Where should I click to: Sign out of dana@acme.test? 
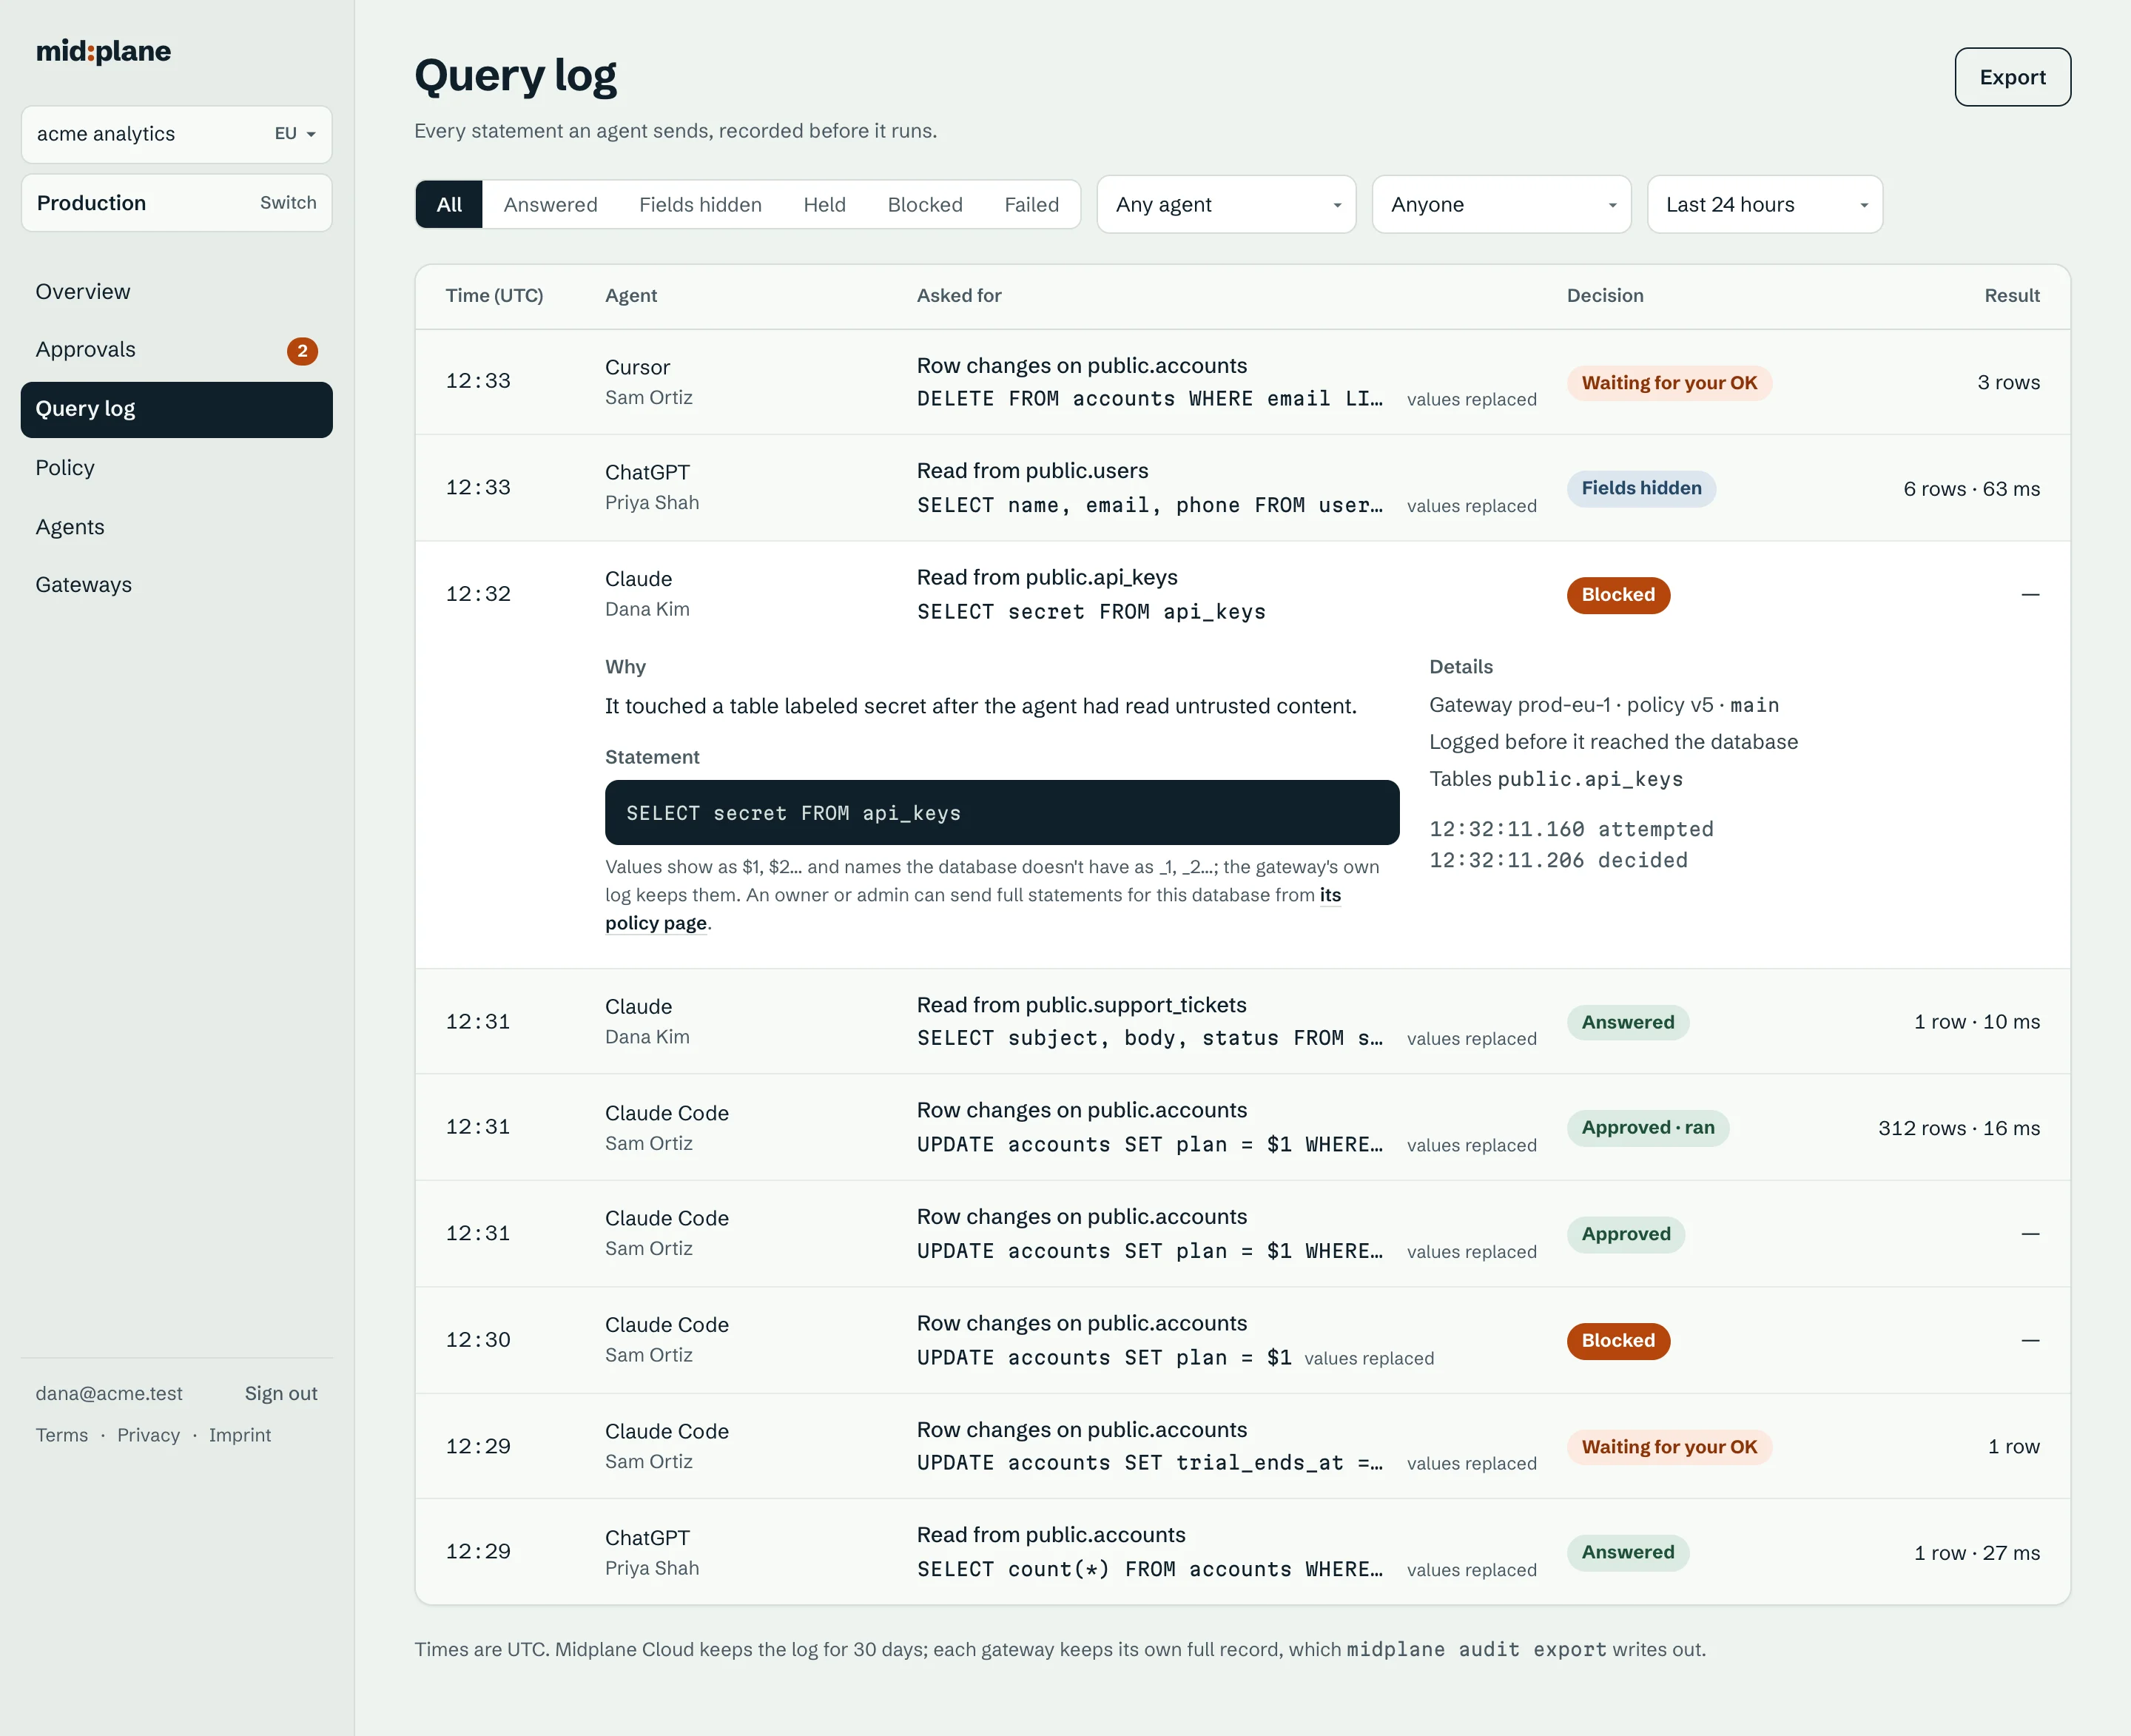pyautogui.click(x=281, y=1393)
